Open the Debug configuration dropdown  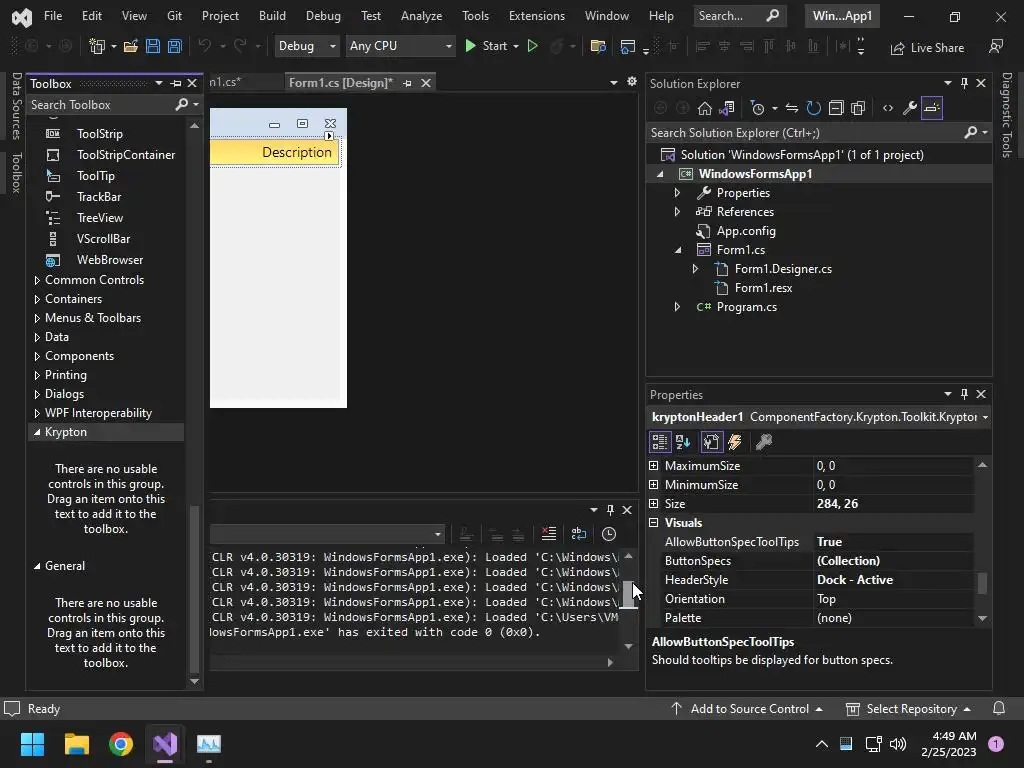pos(306,46)
